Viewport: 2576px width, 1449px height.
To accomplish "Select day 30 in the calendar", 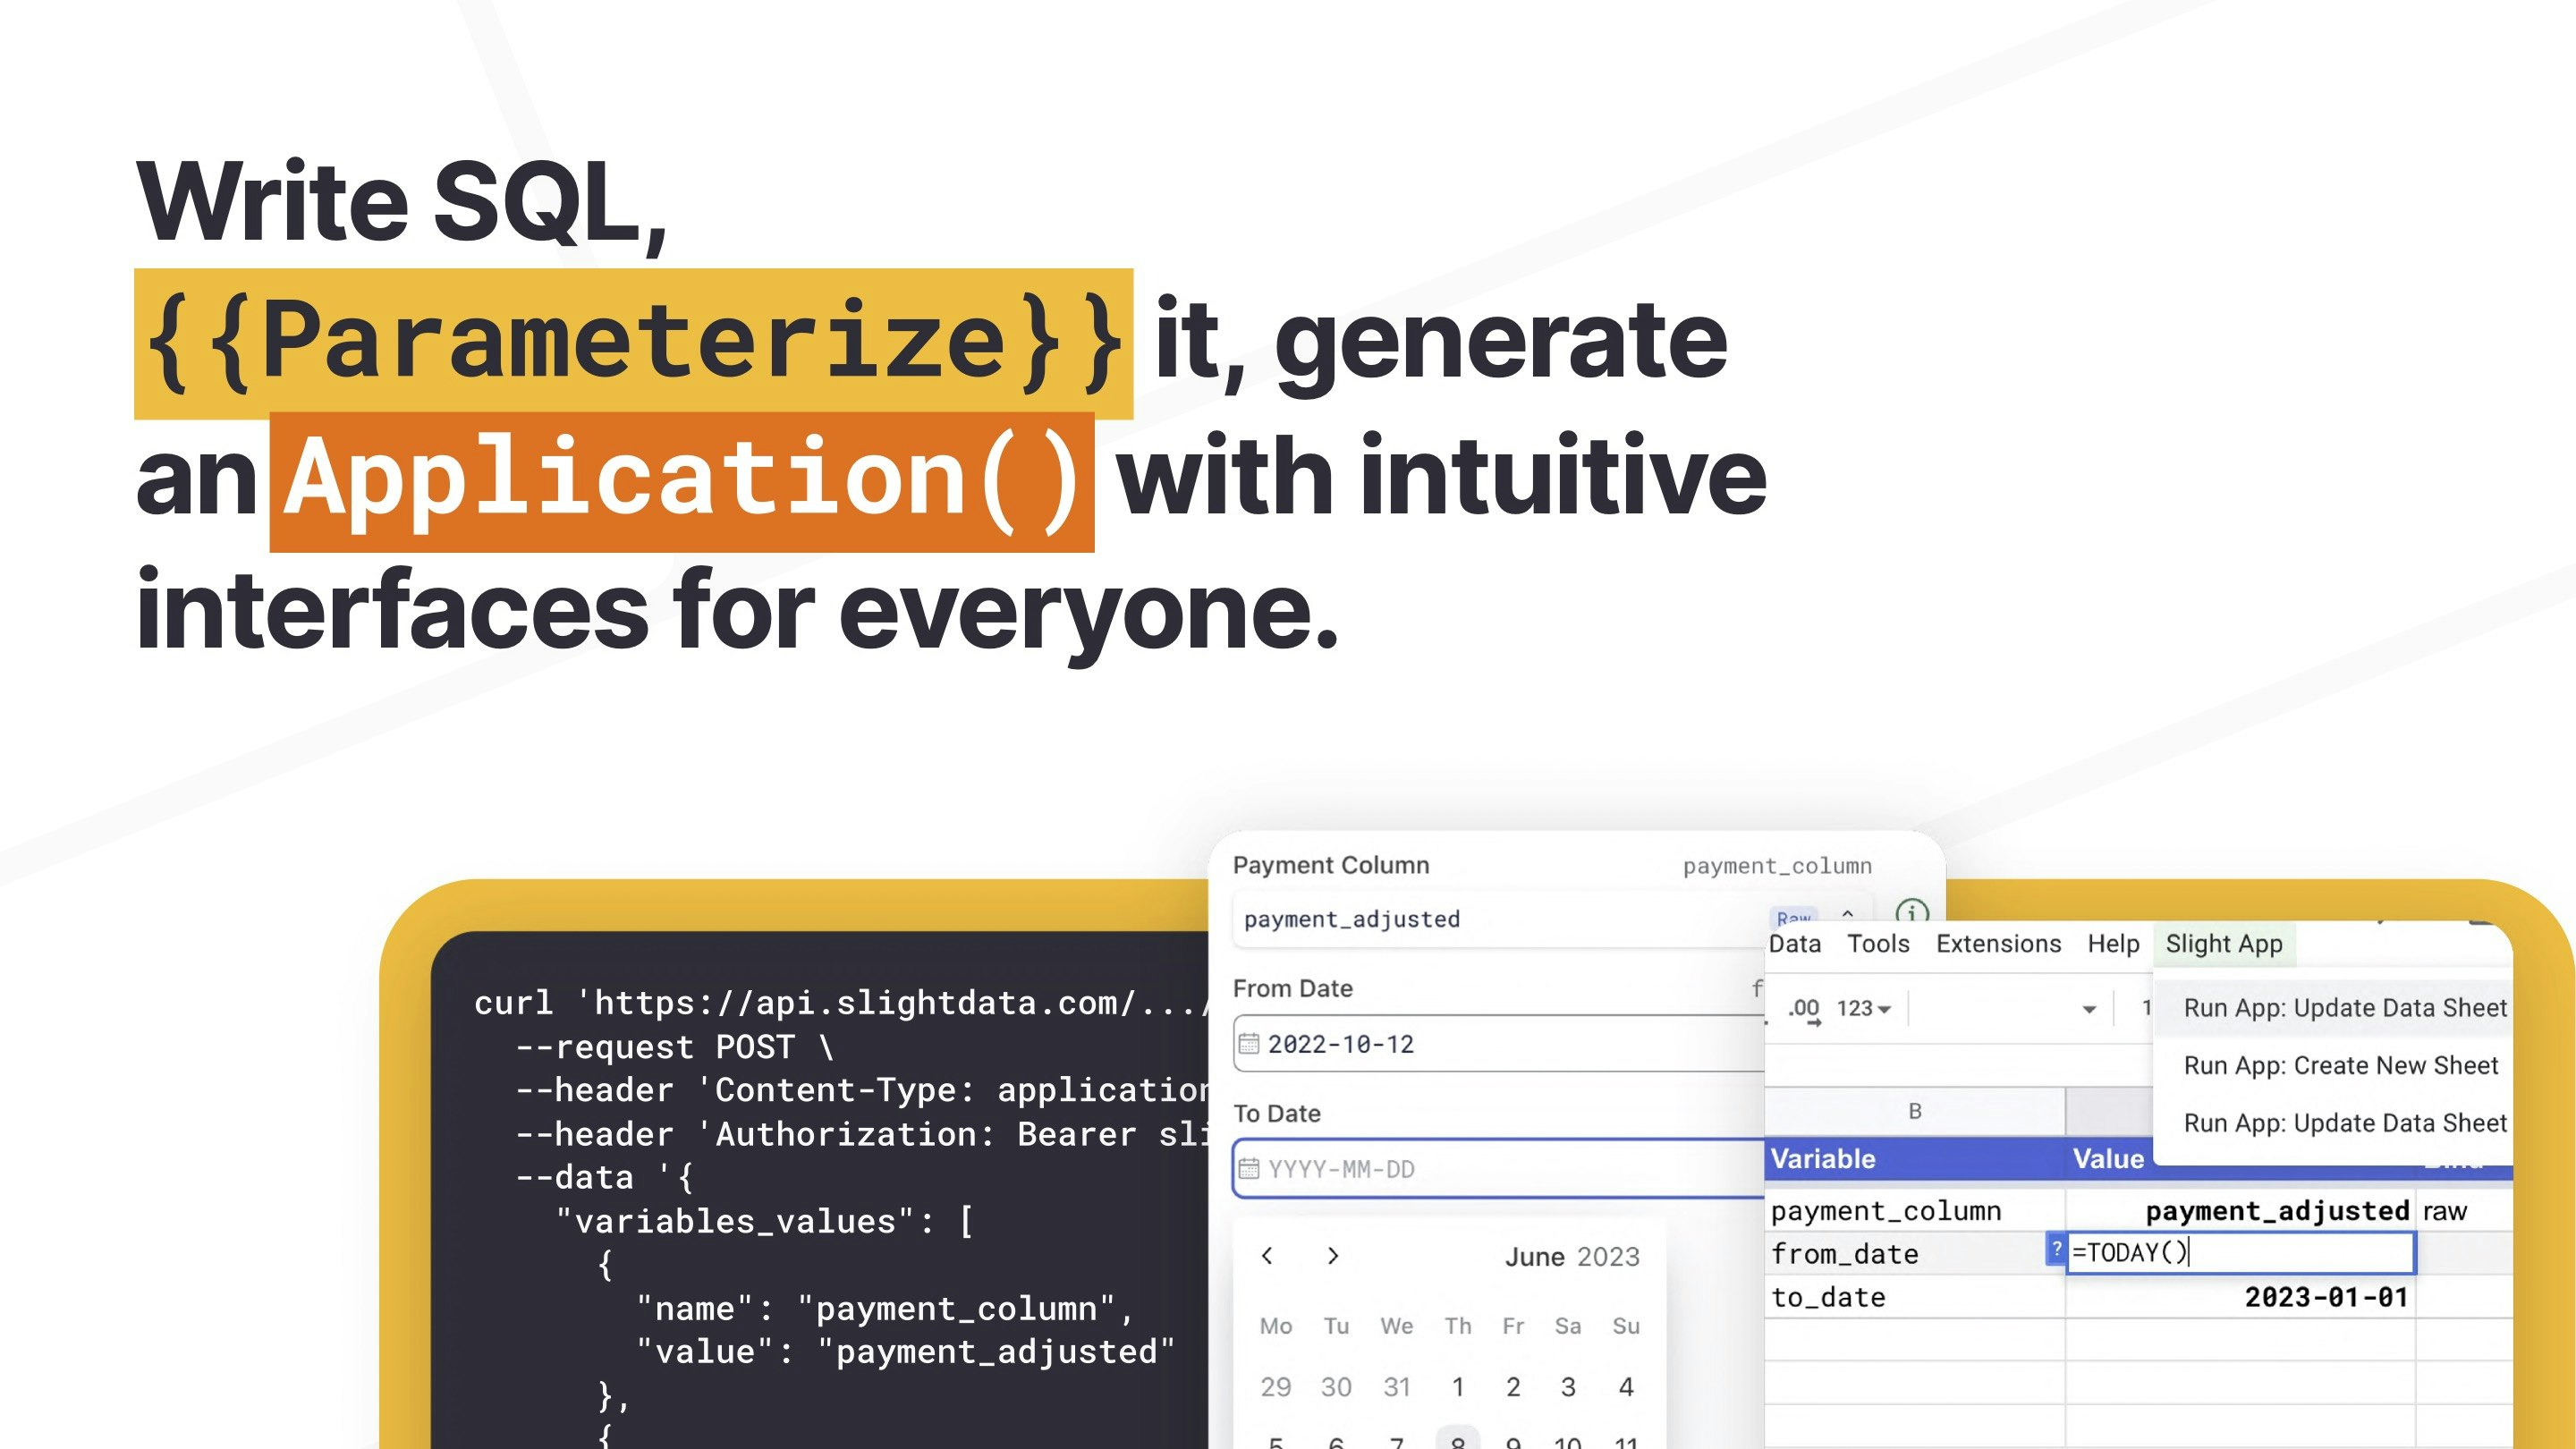I will tap(1336, 1387).
